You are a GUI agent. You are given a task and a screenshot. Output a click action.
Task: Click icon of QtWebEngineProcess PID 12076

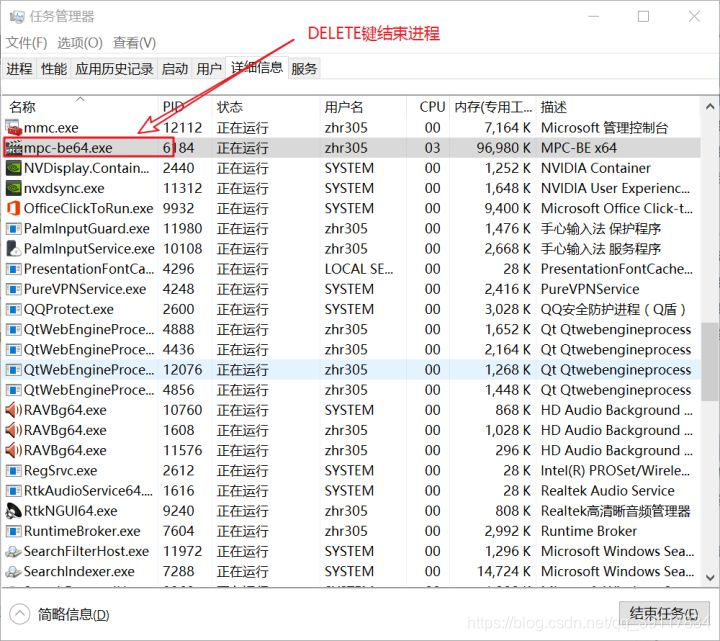[x=13, y=370]
